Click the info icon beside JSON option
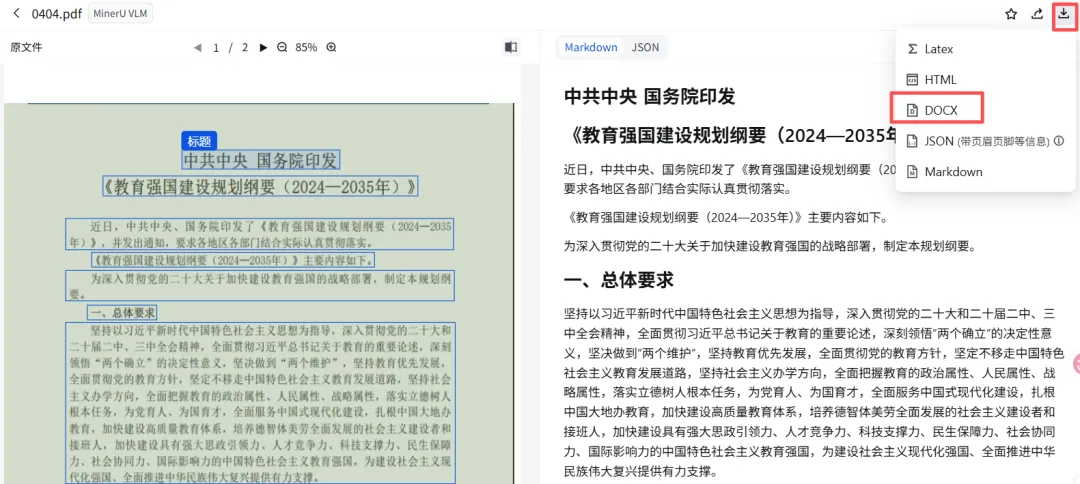Screen dimensions: 1080x484 click(1059, 141)
